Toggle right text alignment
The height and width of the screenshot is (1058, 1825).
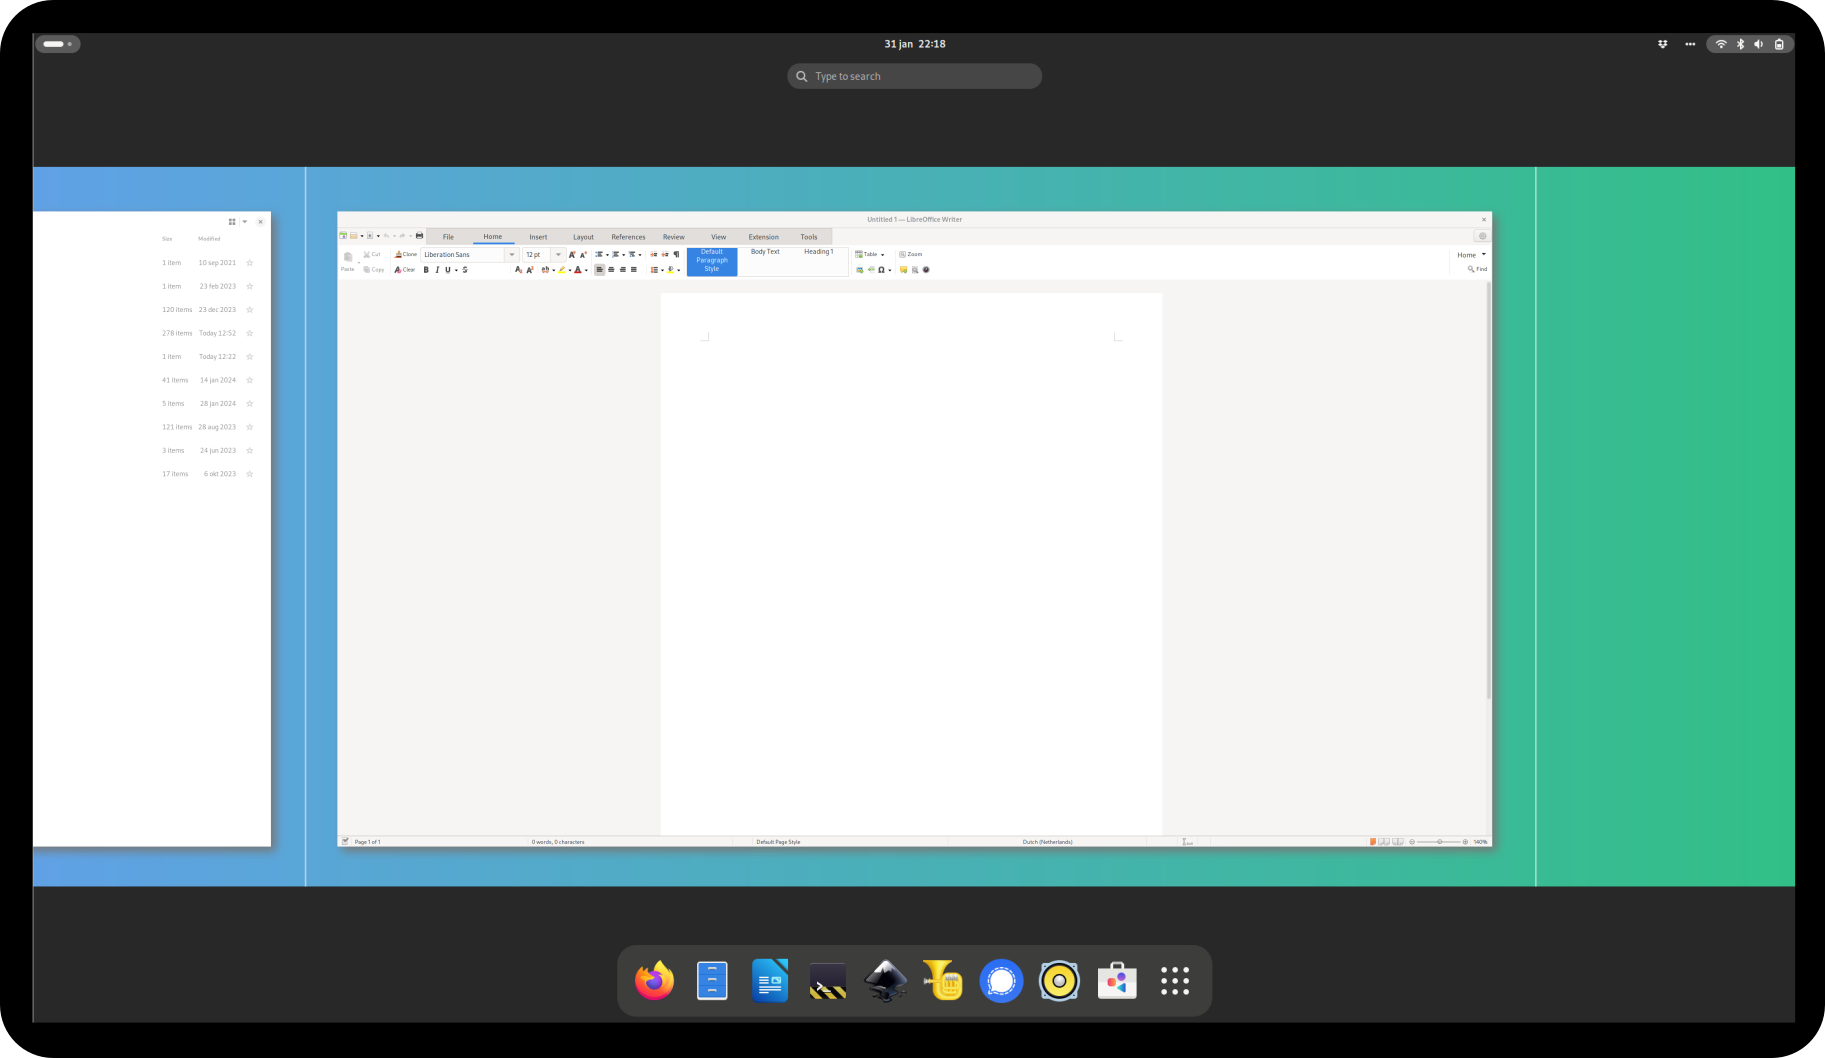click(623, 269)
